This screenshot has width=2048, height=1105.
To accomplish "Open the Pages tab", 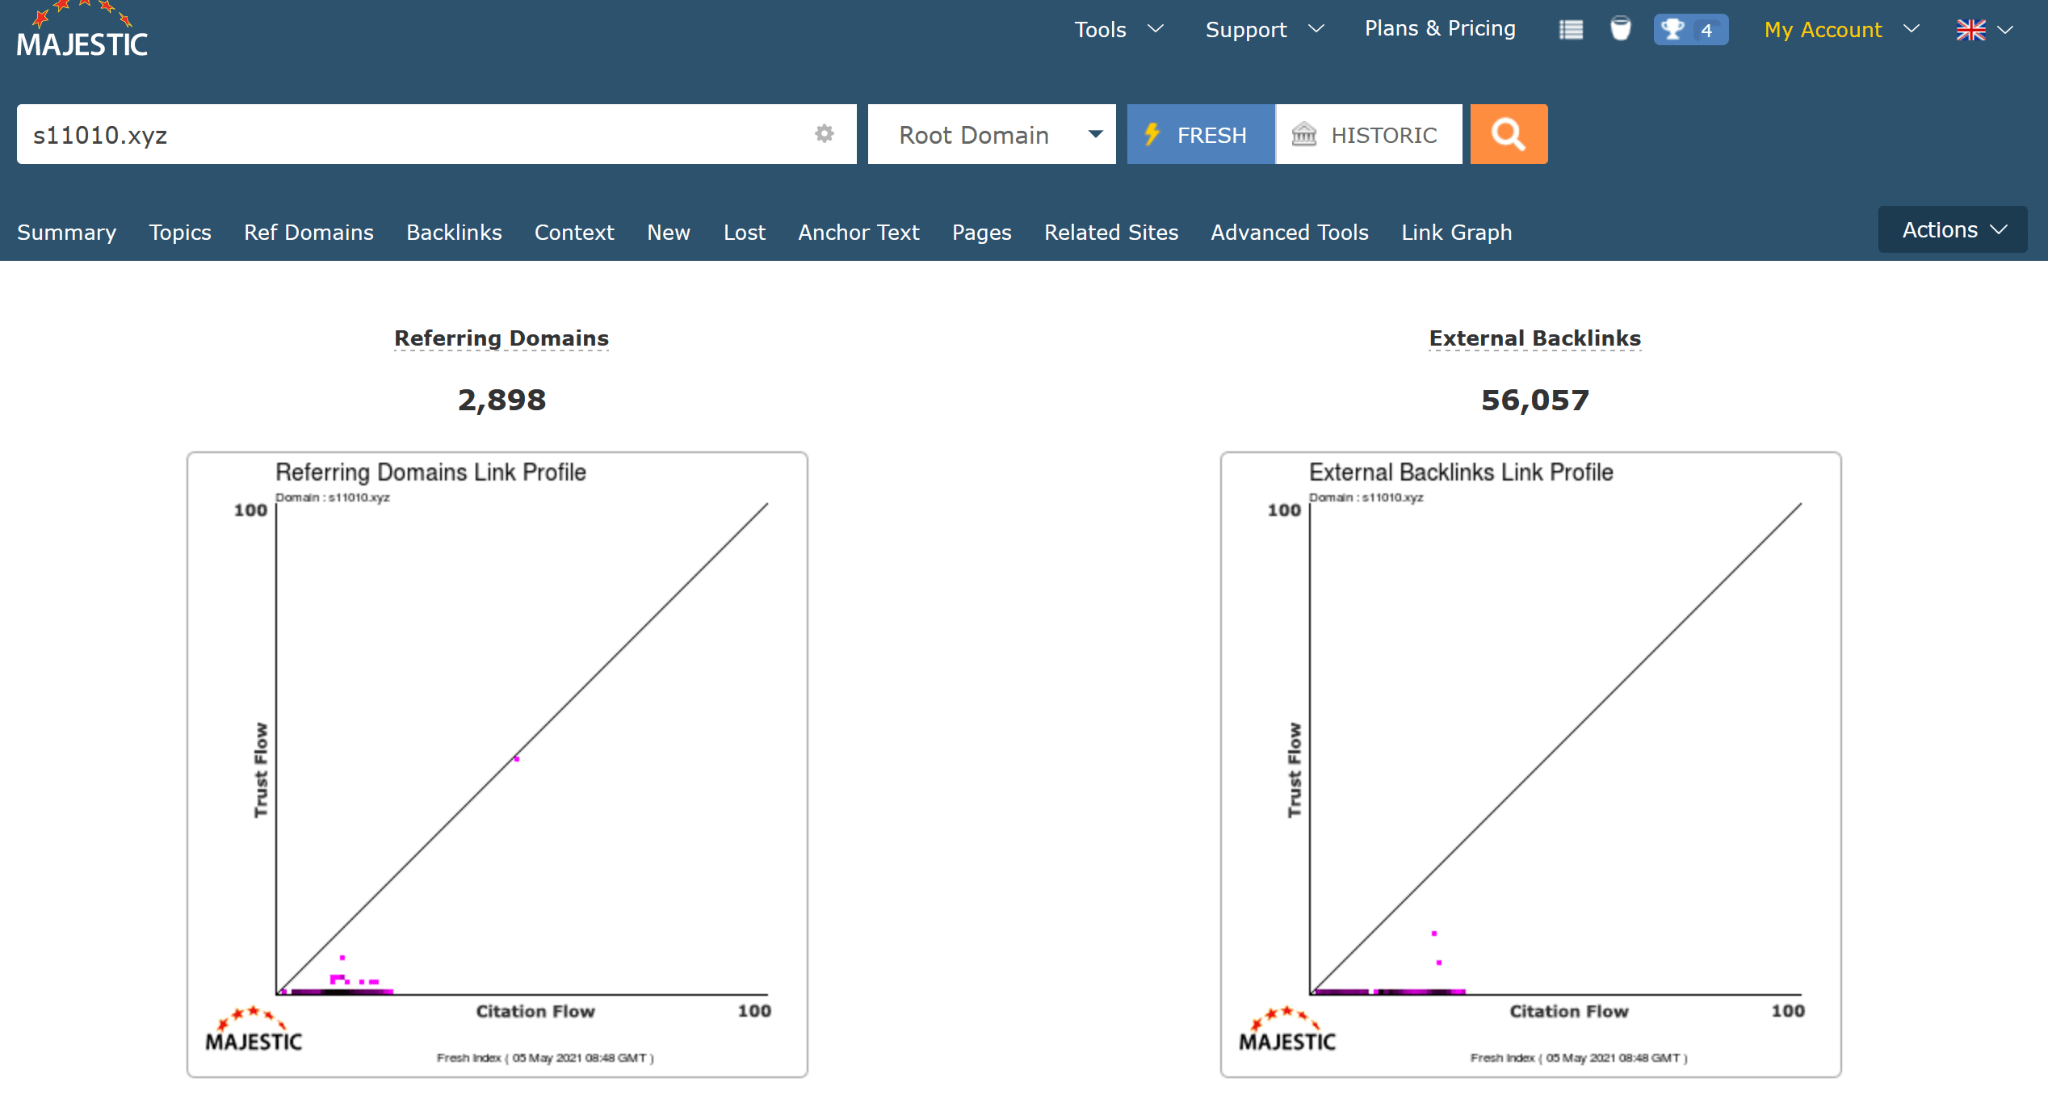I will [x=982, y=232].
